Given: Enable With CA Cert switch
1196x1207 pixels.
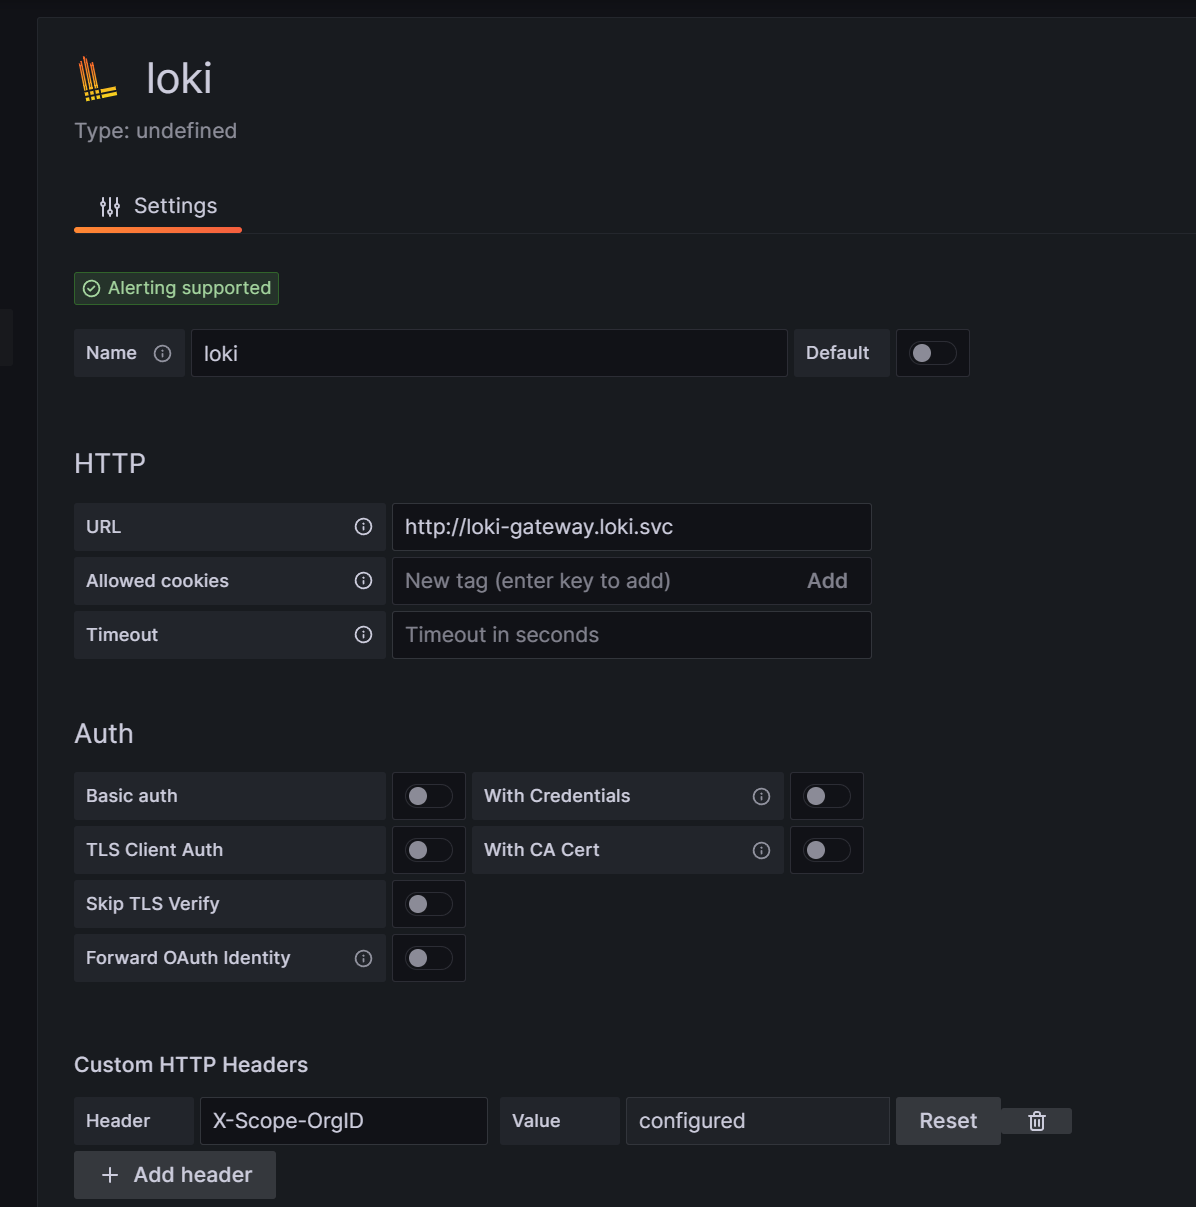Looking at the screenshot, I should [x=827, y=850].
